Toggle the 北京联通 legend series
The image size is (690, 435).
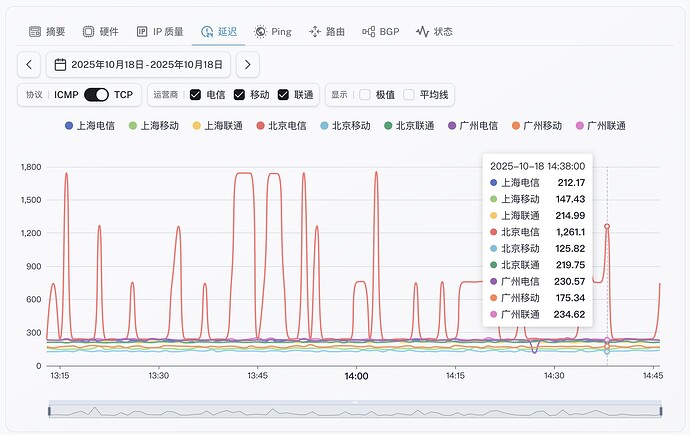click(x=409, y=126)
